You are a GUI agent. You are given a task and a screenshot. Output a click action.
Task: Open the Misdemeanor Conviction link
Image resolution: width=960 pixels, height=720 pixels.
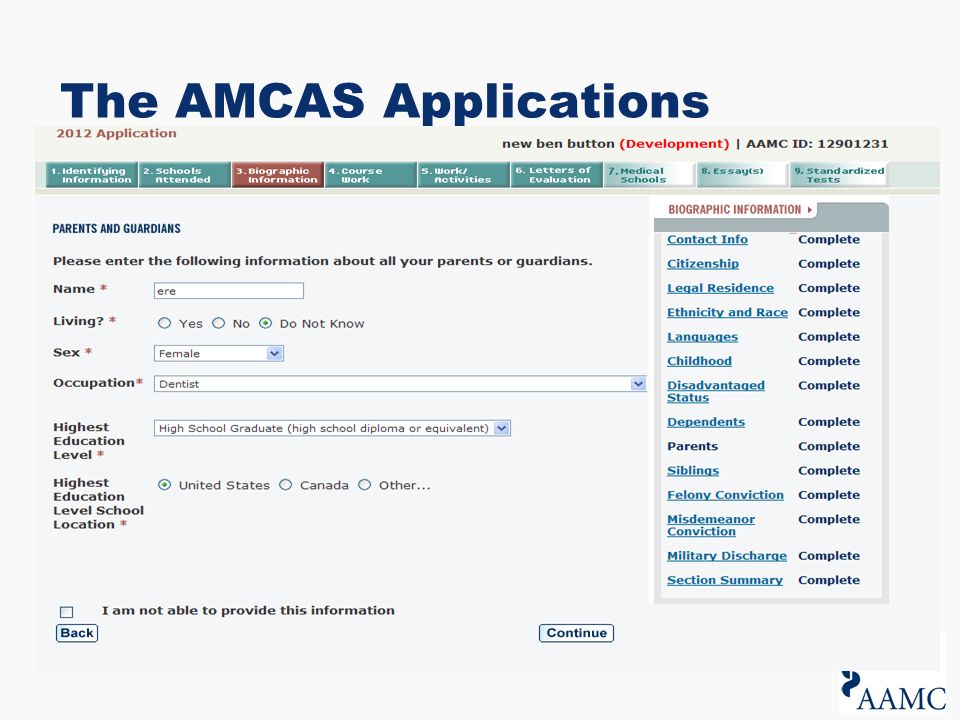(711, 525)
